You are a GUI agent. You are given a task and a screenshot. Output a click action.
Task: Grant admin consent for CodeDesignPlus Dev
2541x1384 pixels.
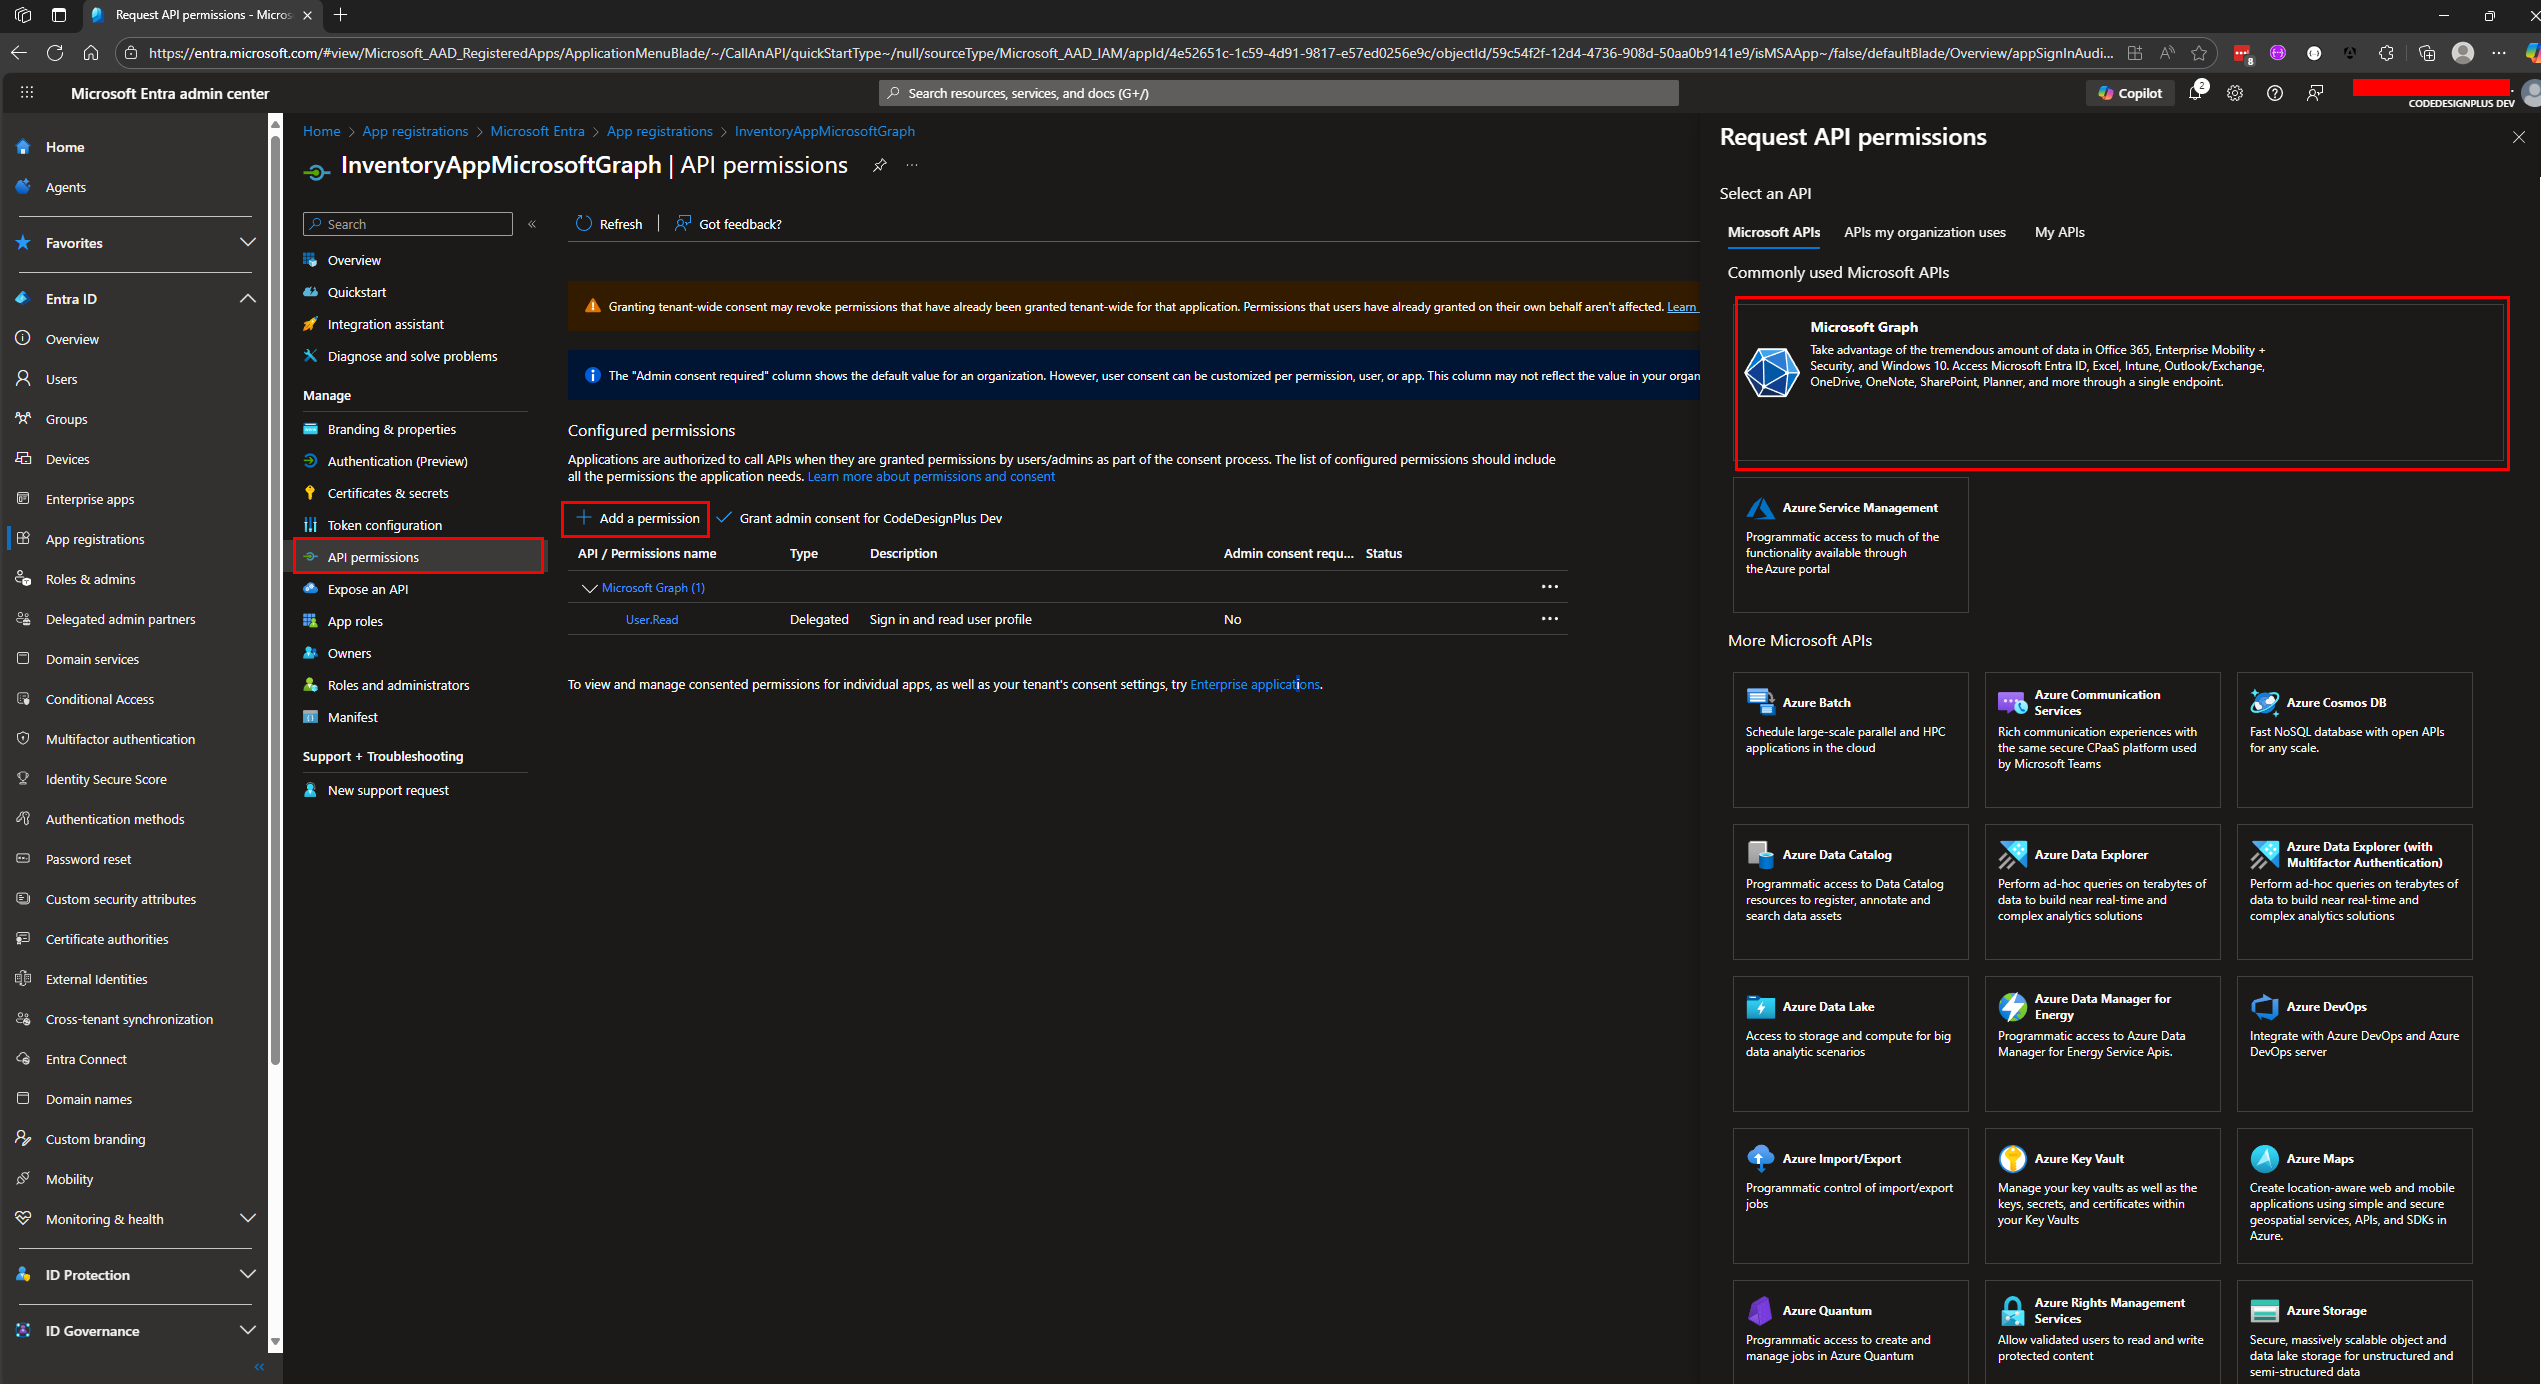click(x=860, y=518)
